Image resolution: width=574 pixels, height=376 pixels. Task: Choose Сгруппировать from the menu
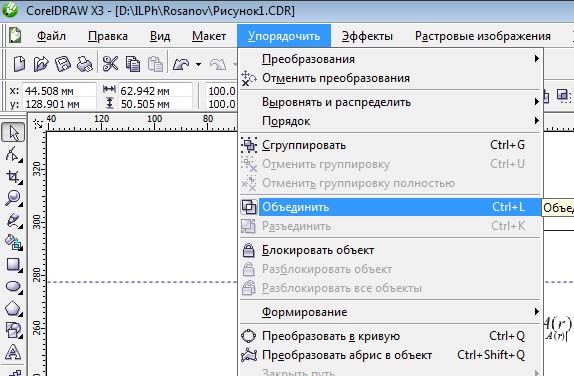[x=390, y=145]
